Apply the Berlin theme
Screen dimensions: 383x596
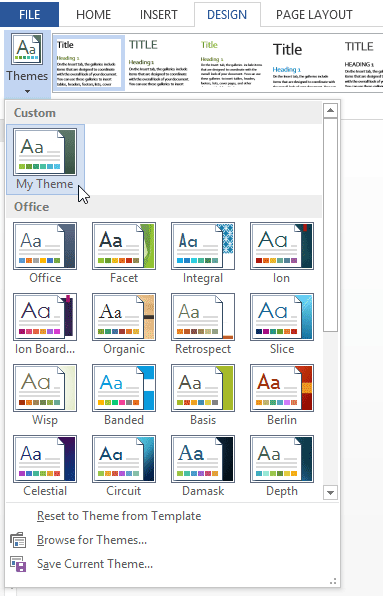[x=282, y=395]
